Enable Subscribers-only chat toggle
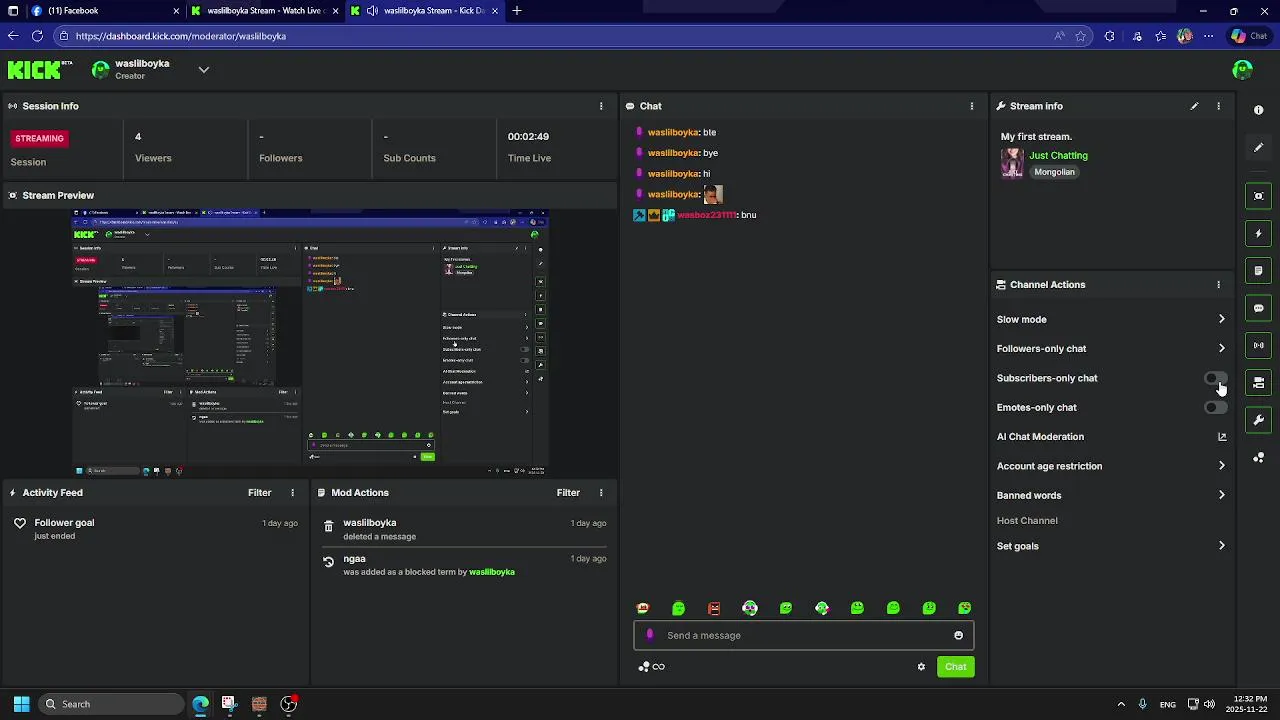 tap(1215, 378)
